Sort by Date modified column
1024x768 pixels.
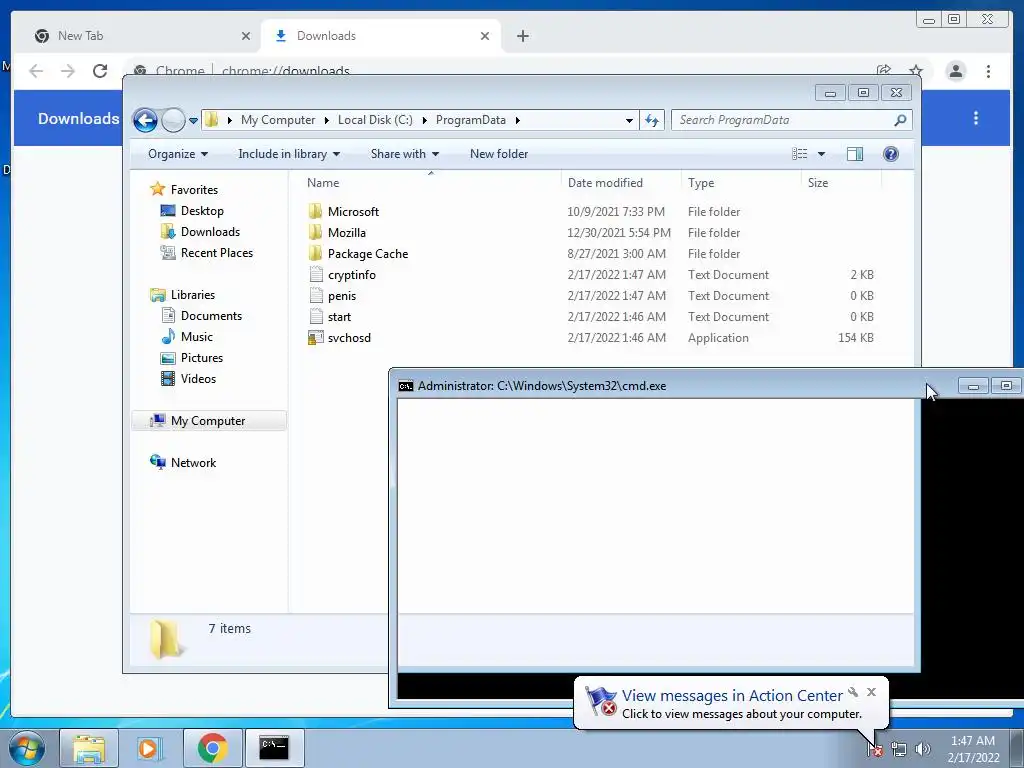click(x=605, y=183)
